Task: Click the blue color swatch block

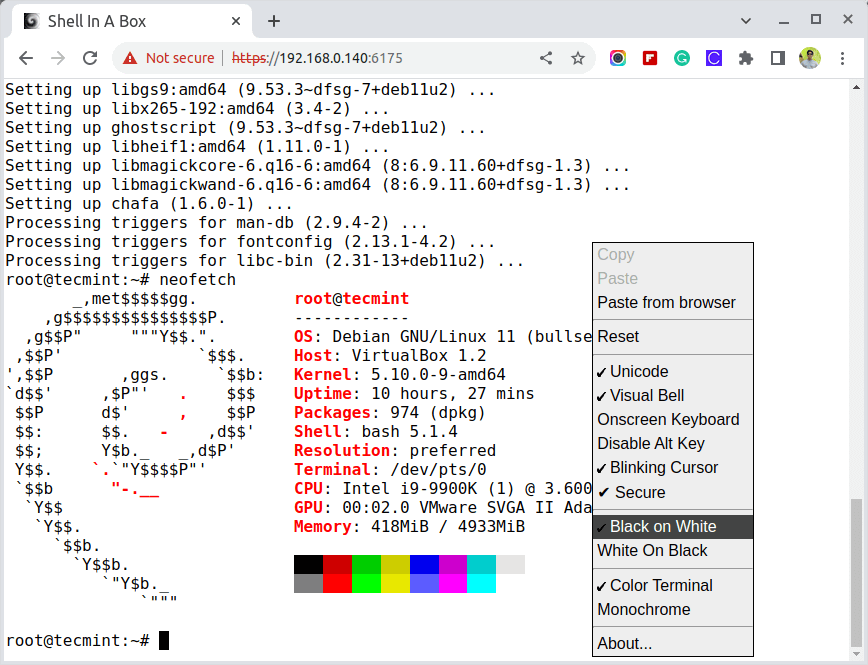Action: point(424,565)
